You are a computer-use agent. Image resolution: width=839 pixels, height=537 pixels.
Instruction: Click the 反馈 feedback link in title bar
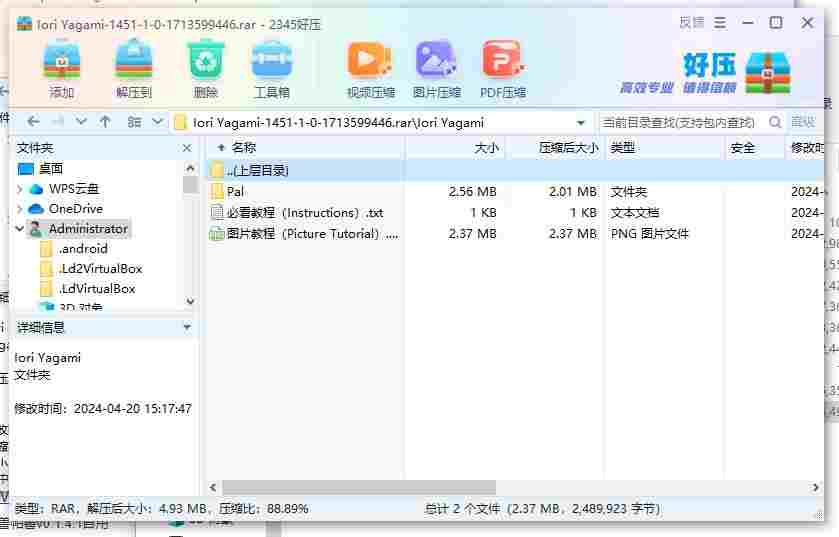click(692, 22)
